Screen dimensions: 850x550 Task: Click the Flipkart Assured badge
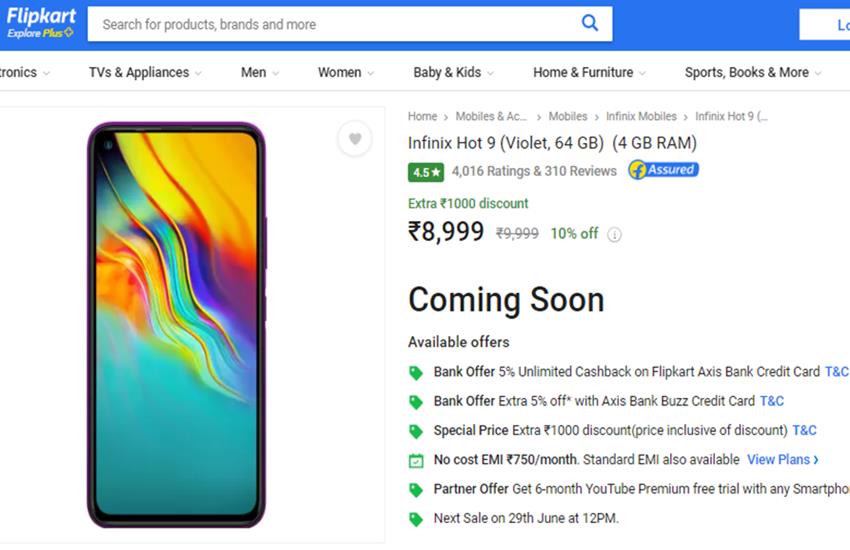click(663, 170)
